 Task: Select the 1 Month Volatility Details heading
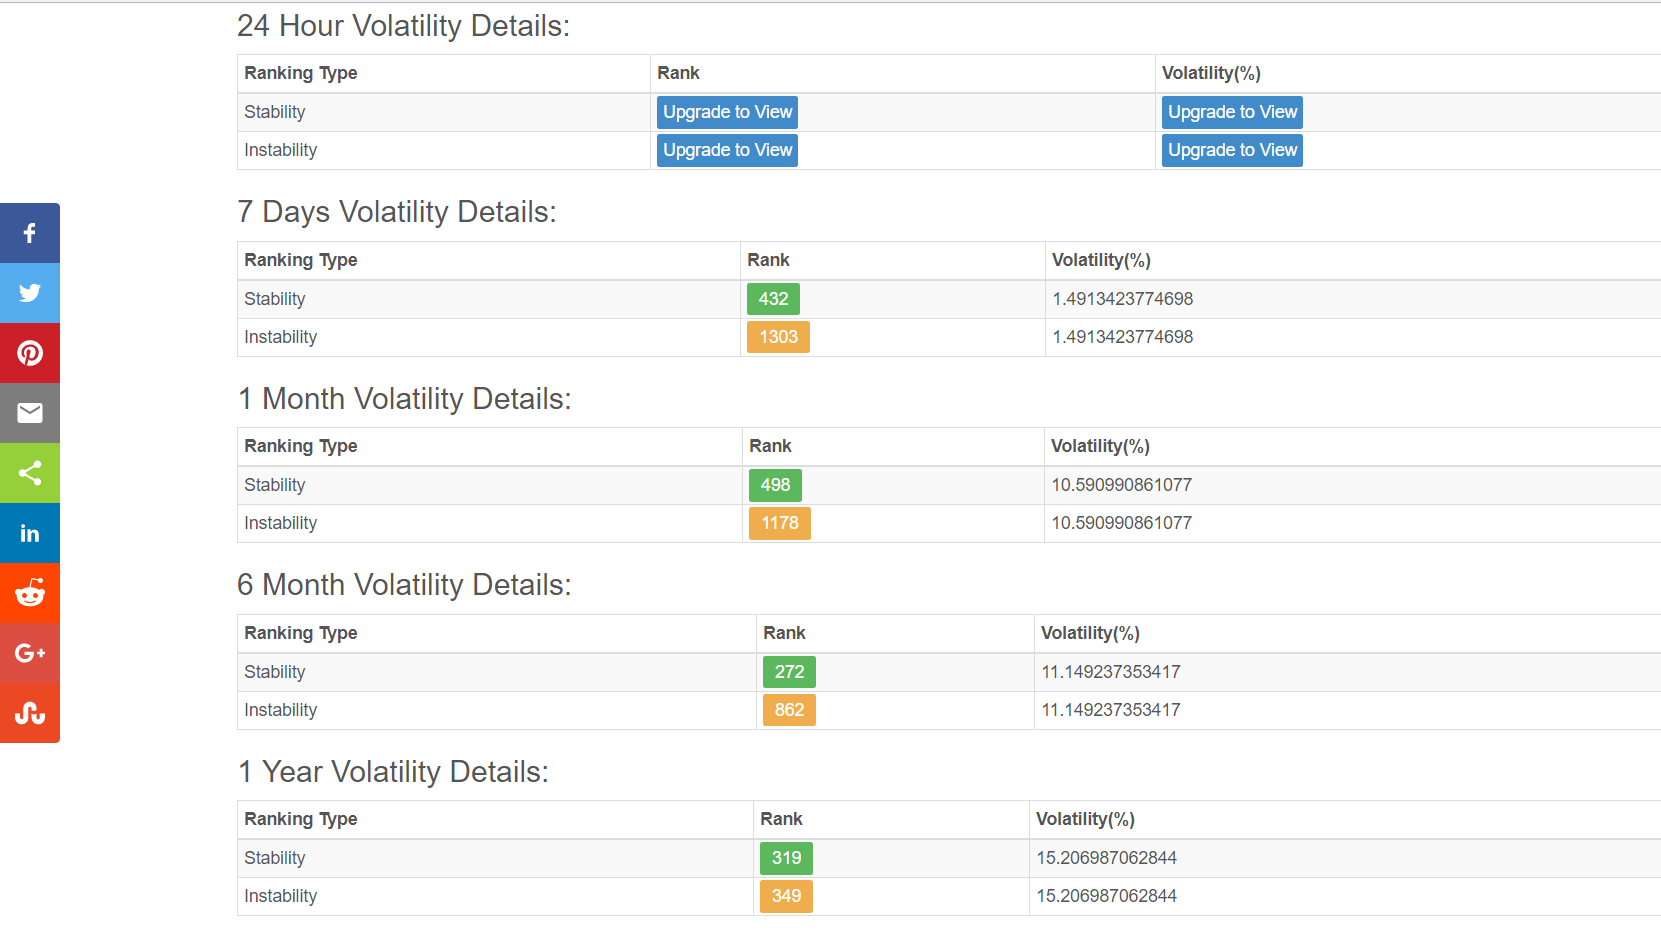pyautogui.click(x=405, y=399)
